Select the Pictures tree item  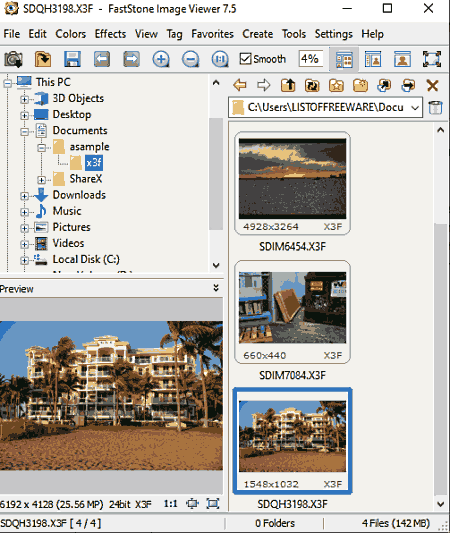tap(71, 227)
